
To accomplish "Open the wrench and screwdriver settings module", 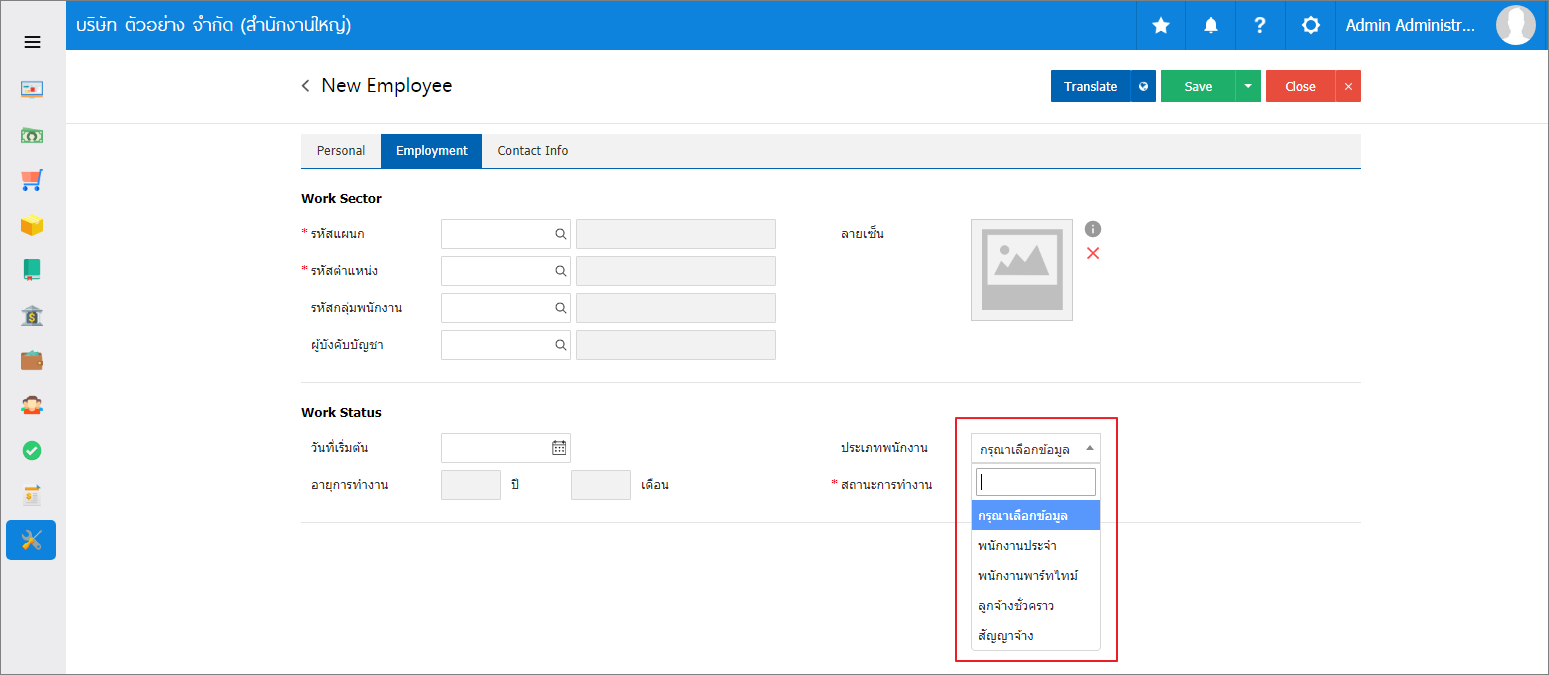I will coord(31,540).
